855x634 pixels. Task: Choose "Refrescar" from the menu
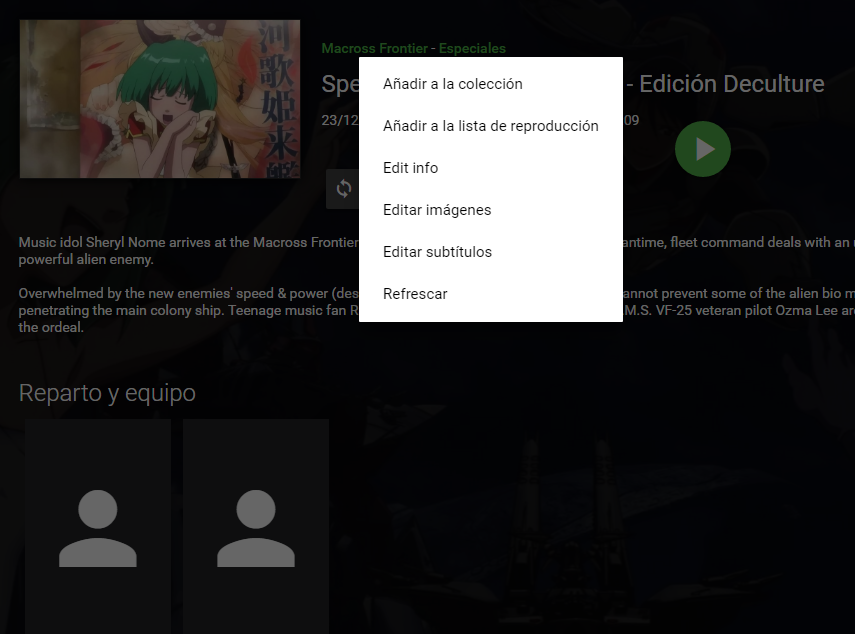coord(491,294)
